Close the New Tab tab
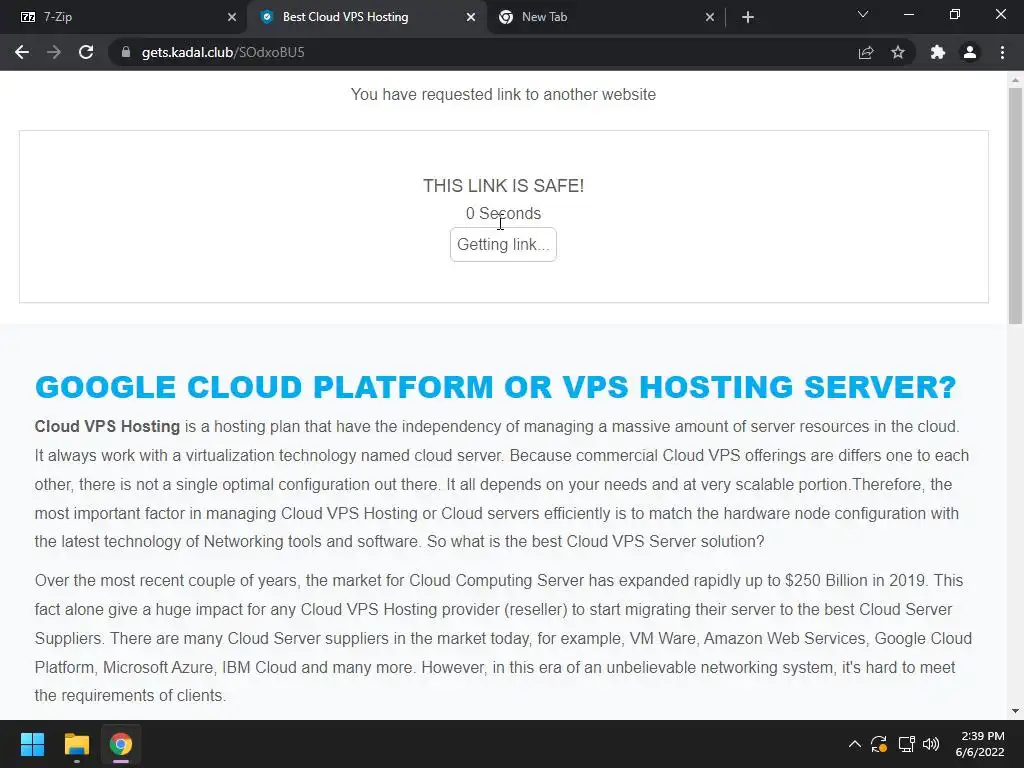The width and height of the screenshot is (1024, 768). [x=710, y=17]
